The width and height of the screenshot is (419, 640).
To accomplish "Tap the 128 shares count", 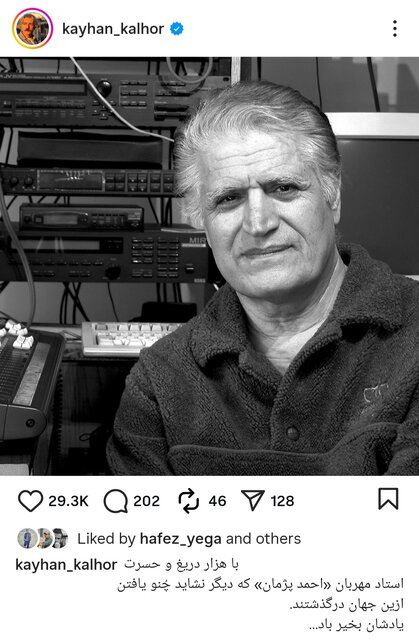I will tap(282, 501).
